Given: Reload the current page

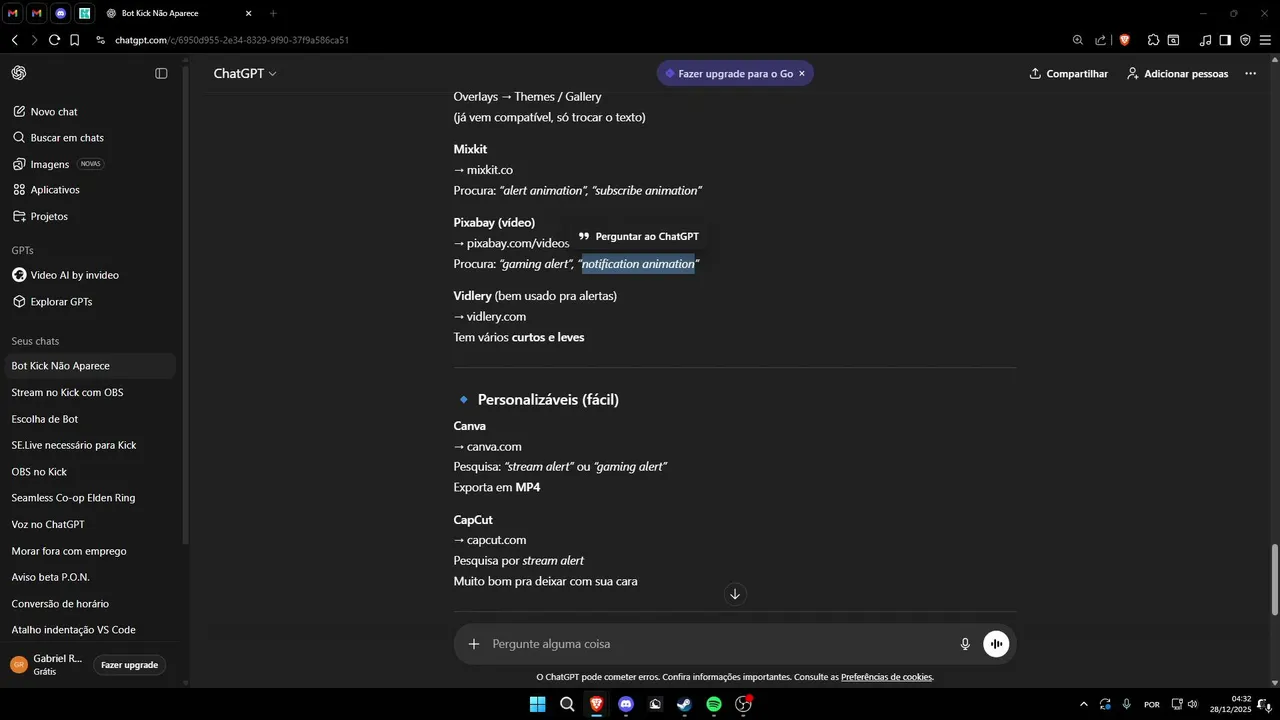Looking at the screenshot, I should click(x=54, y=40).
